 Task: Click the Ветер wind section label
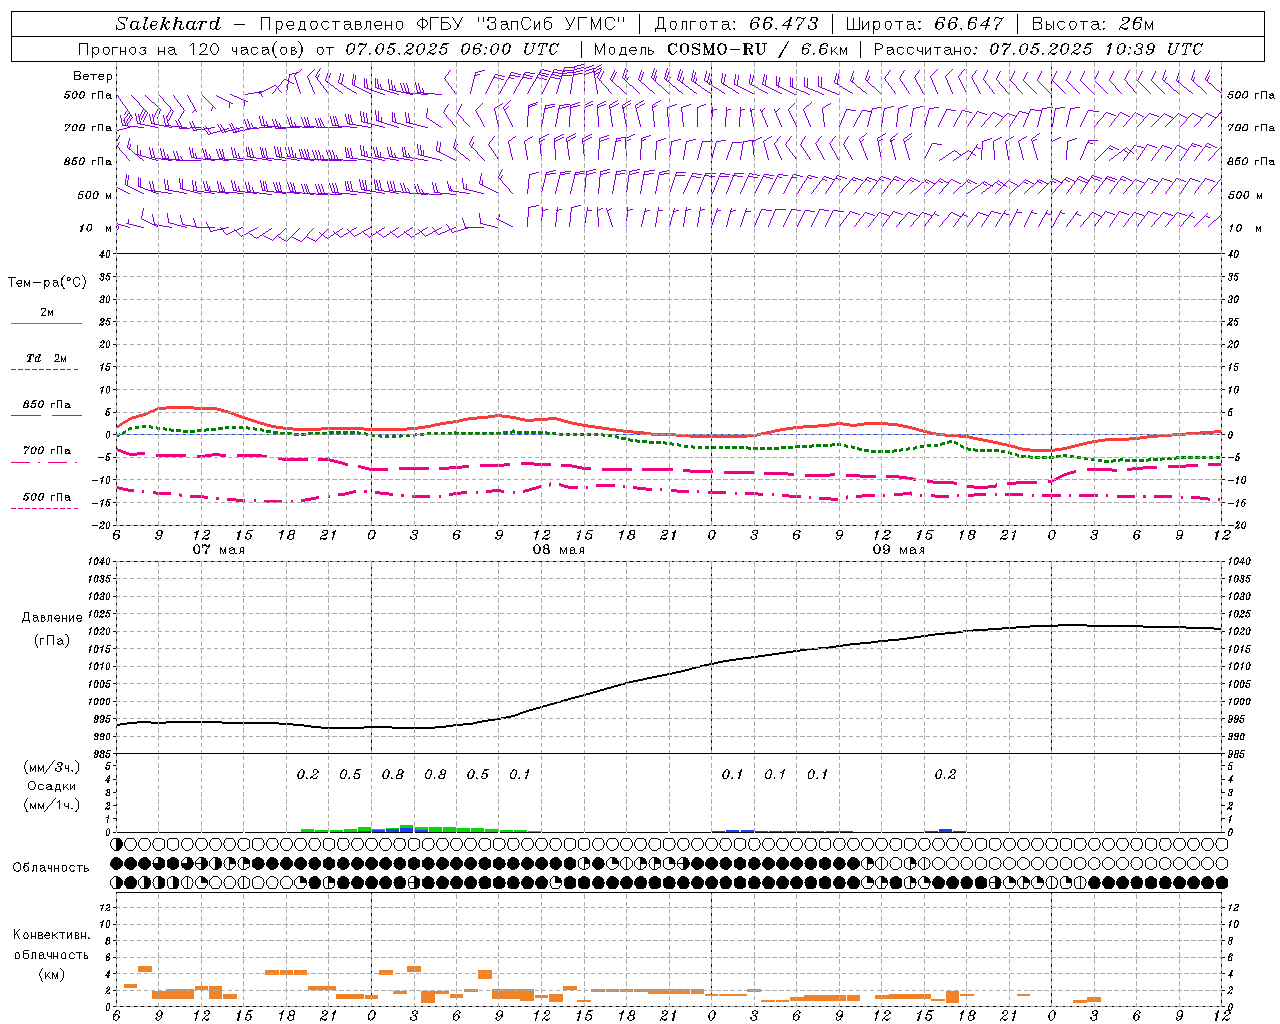tap(93, 76)
